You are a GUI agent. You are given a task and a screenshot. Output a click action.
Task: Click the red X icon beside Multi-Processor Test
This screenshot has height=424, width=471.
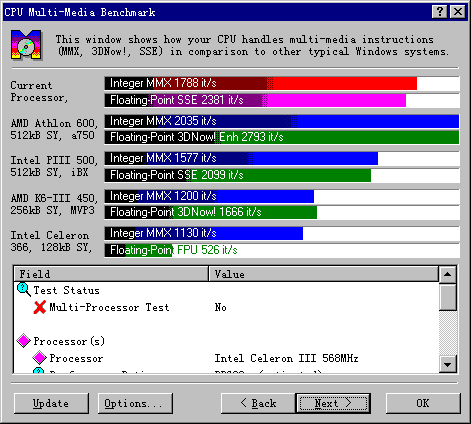(39, 307)
